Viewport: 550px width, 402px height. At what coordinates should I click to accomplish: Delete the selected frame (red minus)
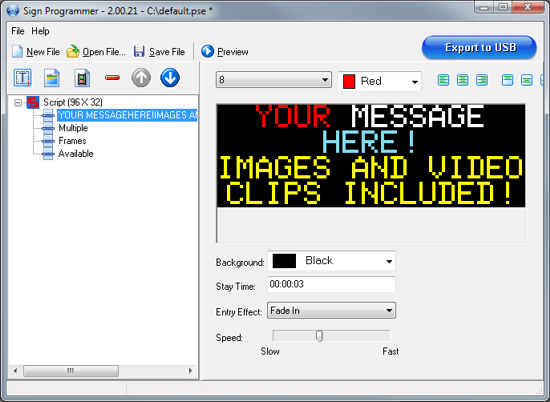pos(112,78)
